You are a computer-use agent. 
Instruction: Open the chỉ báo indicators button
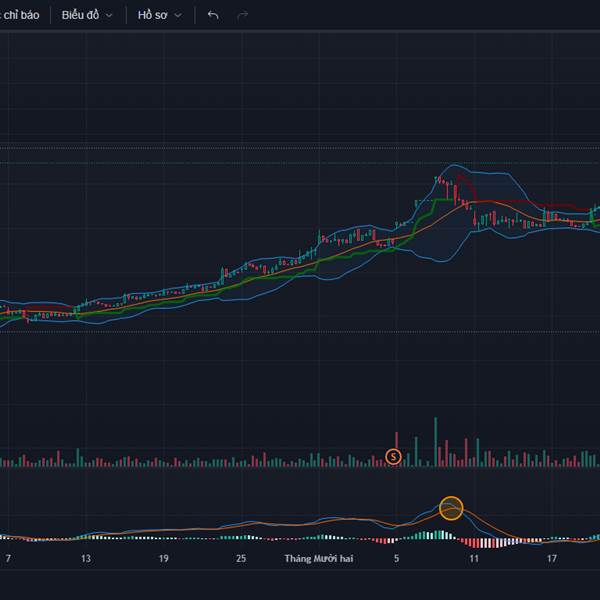click(20, 15)
